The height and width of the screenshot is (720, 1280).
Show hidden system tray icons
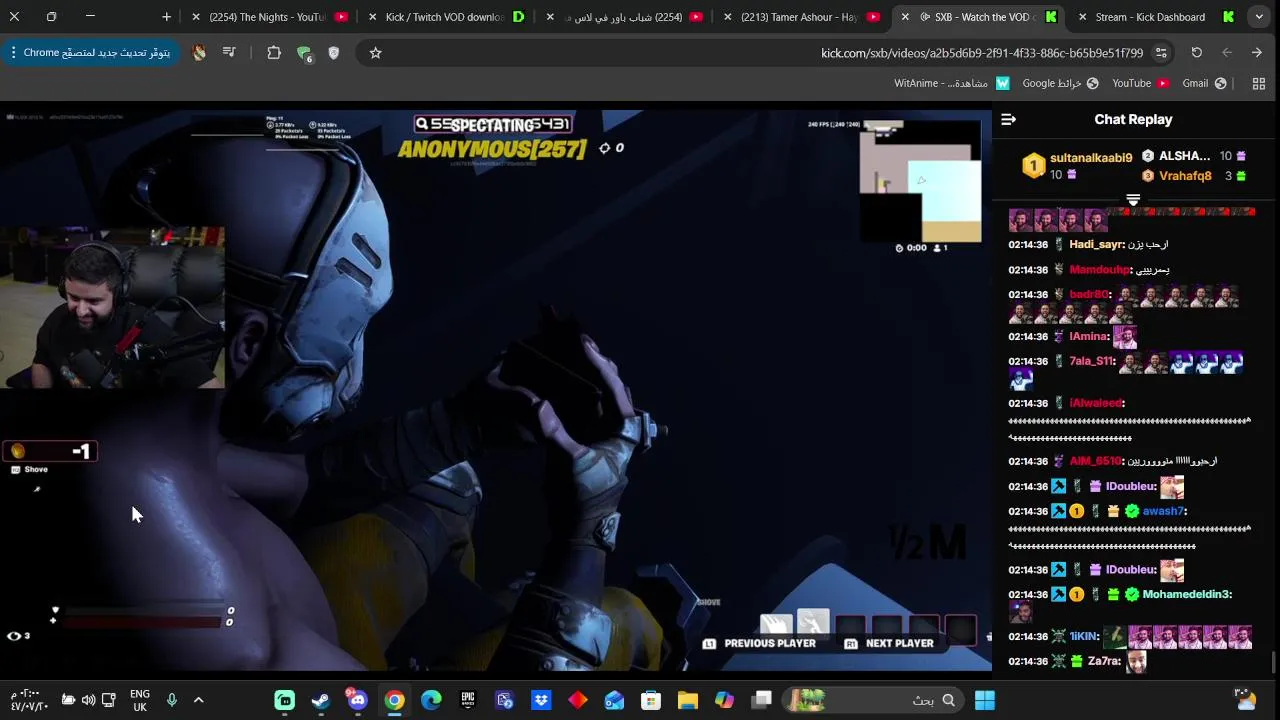(198, 700)
